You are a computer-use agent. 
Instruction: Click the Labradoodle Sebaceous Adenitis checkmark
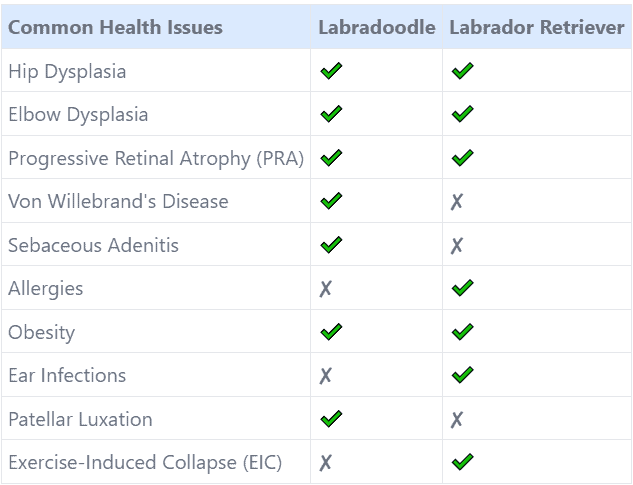click(x=331, y=245)
